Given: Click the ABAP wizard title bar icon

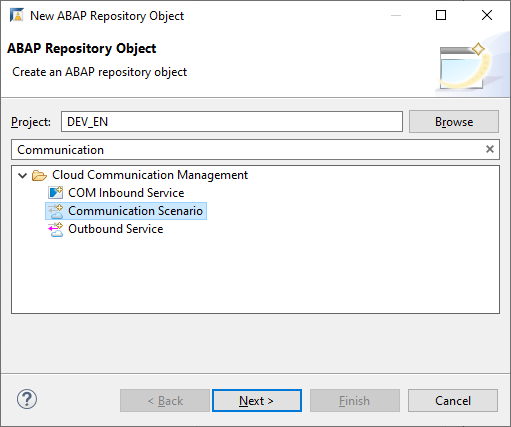Looking at the screenshot, I should pos(16,15).
